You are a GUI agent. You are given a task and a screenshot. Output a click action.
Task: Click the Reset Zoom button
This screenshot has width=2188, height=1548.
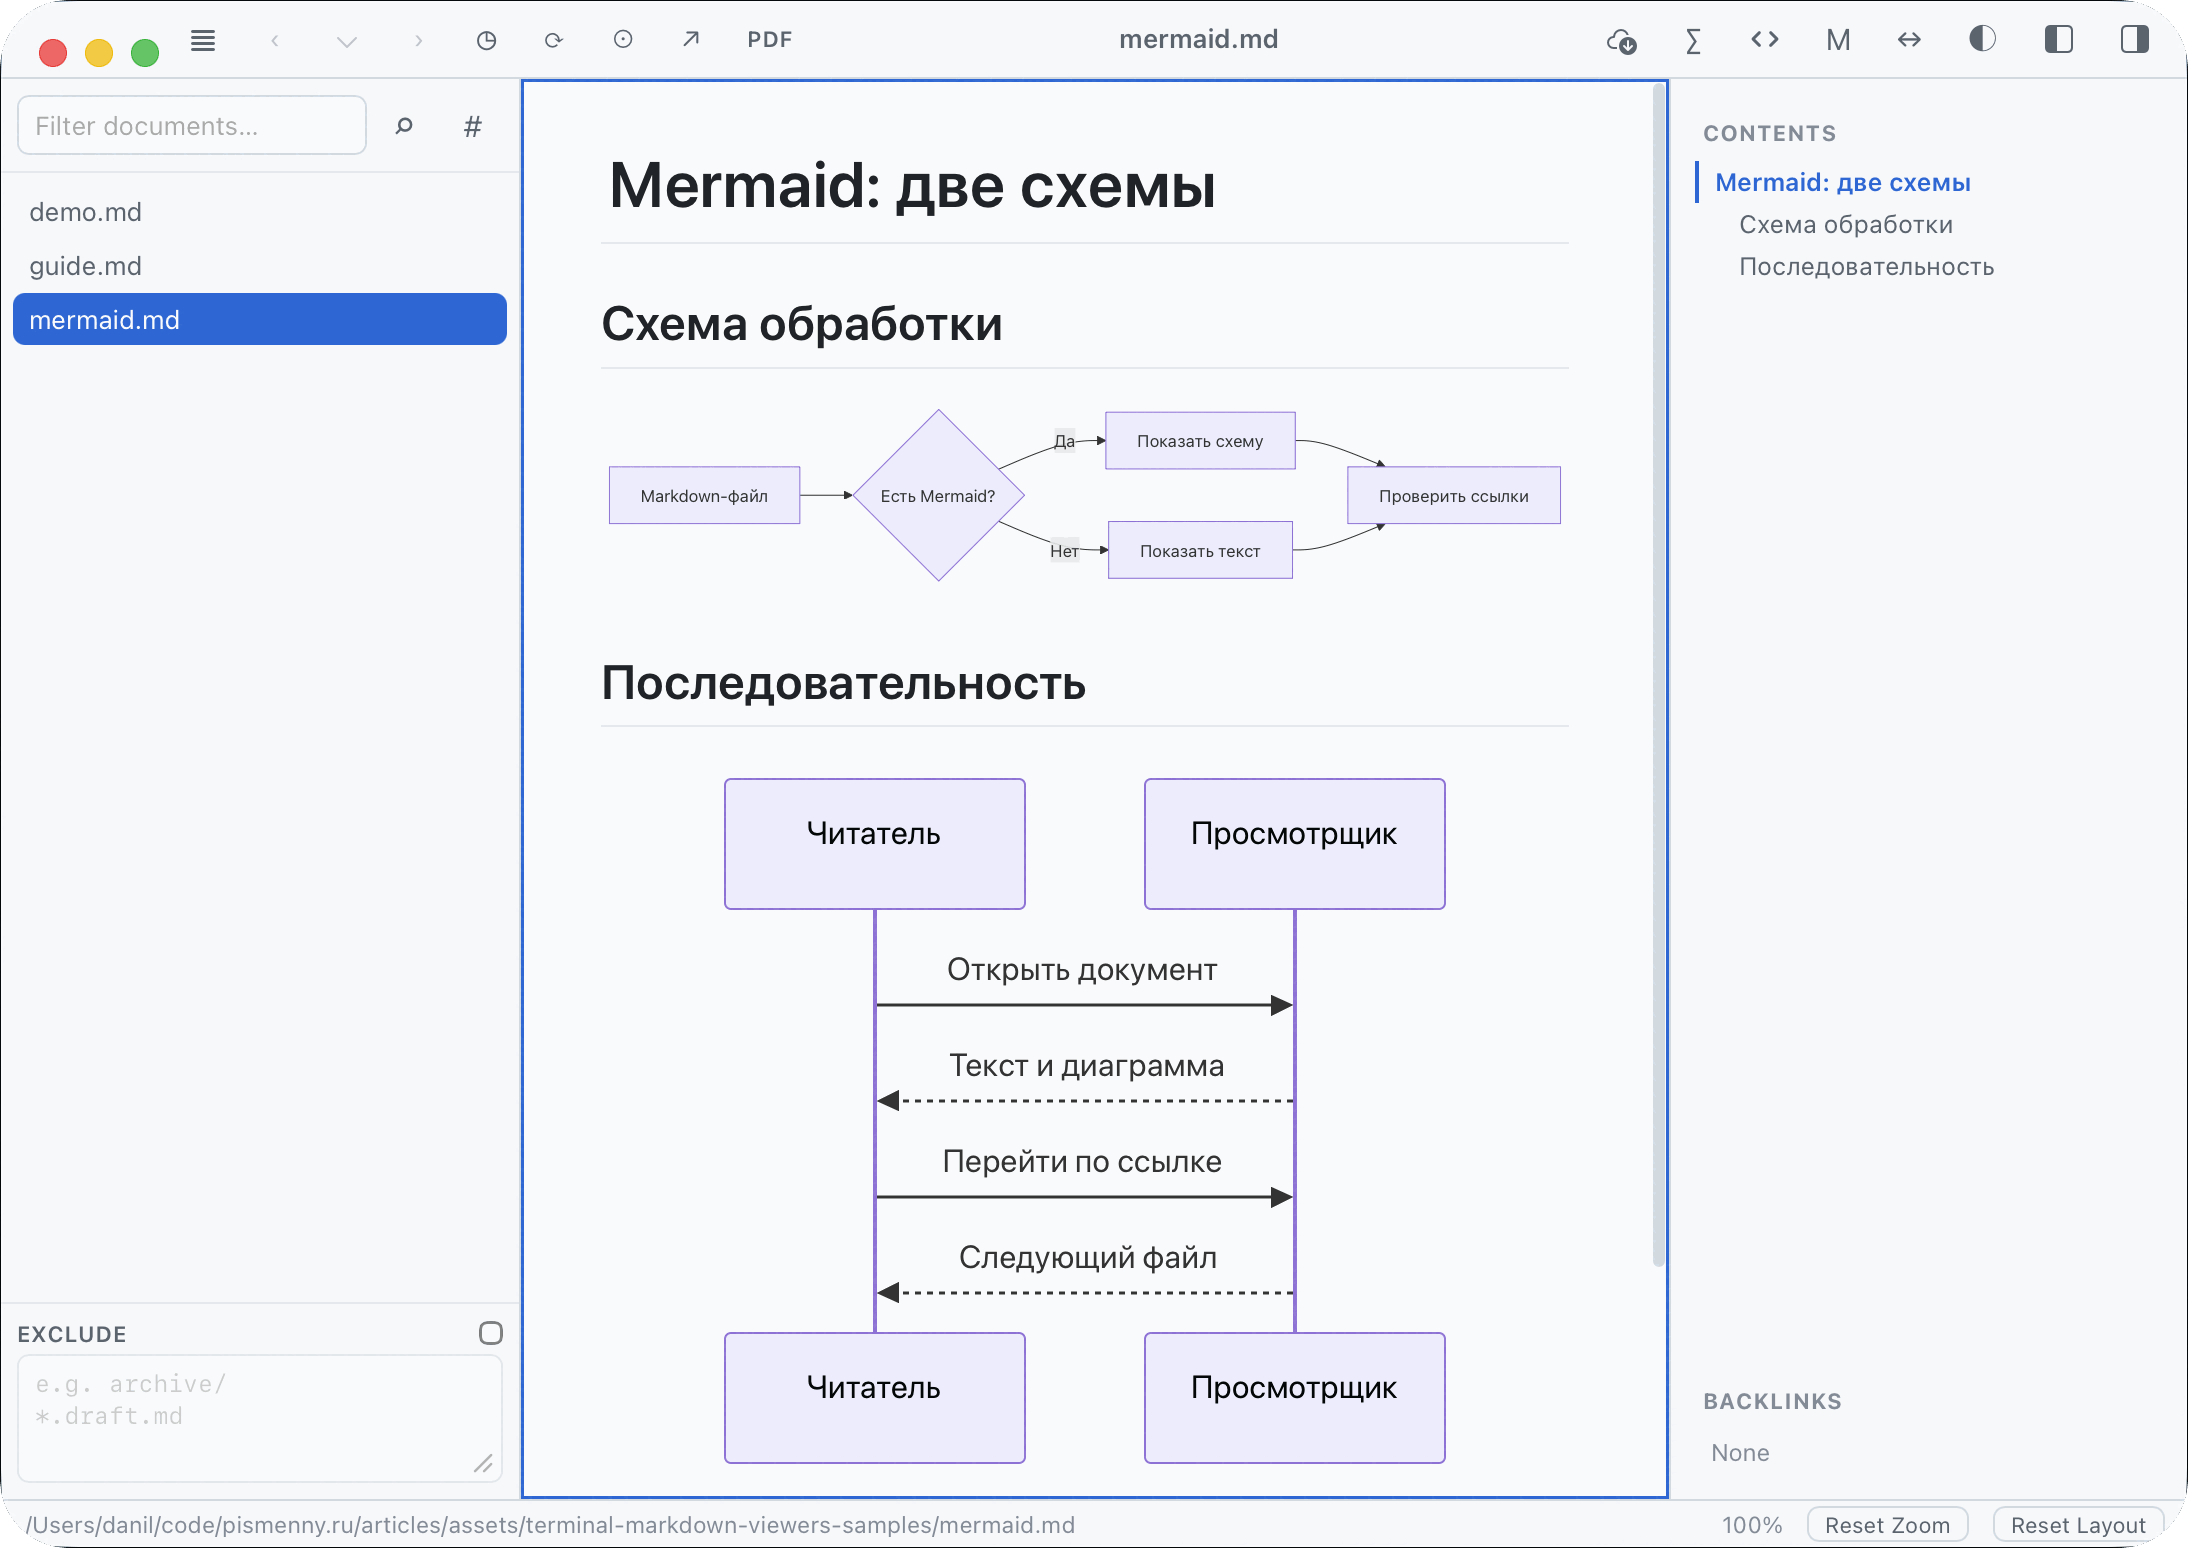[1887, 1525]
